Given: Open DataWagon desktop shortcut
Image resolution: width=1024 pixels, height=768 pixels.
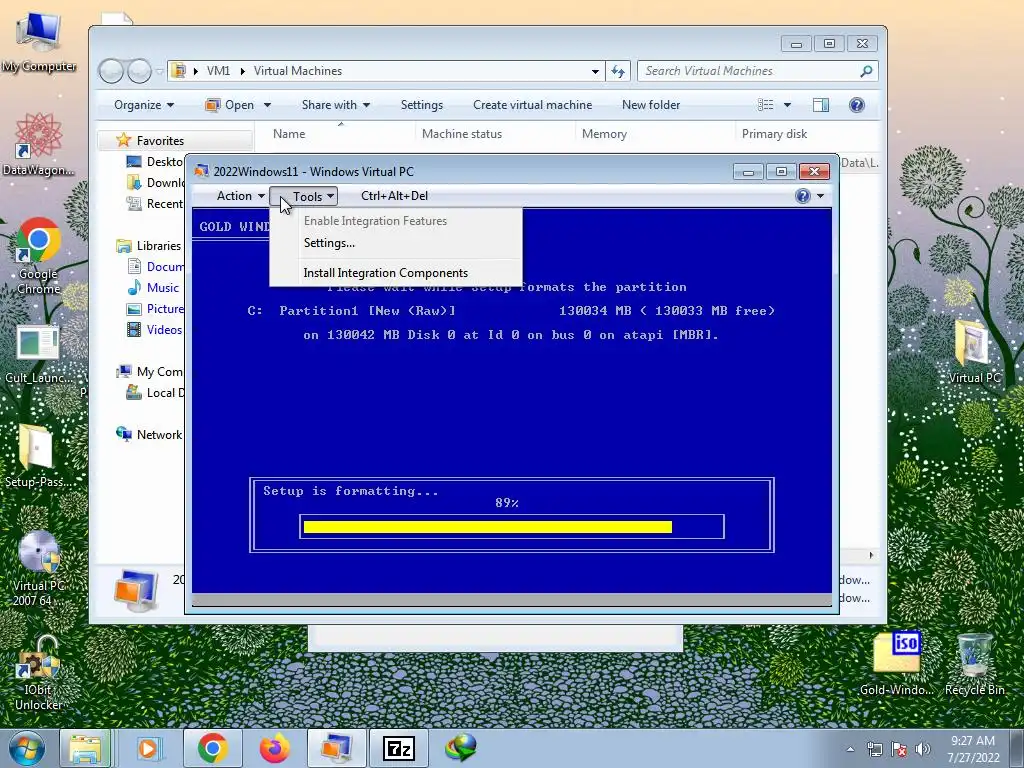Looking at the screenshot, I should (x=39, y=144).
